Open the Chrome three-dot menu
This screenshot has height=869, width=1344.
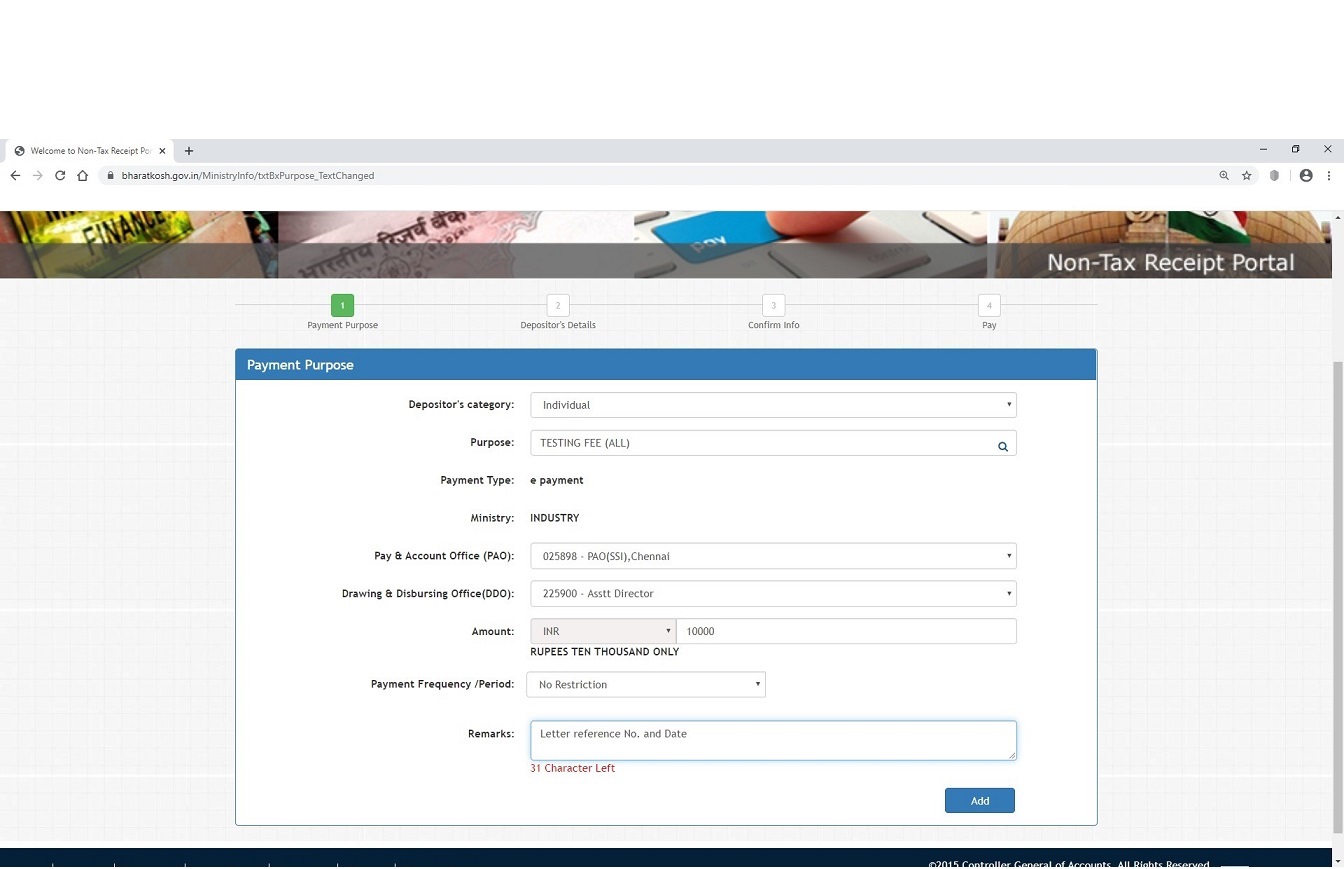coord(1329,176)
